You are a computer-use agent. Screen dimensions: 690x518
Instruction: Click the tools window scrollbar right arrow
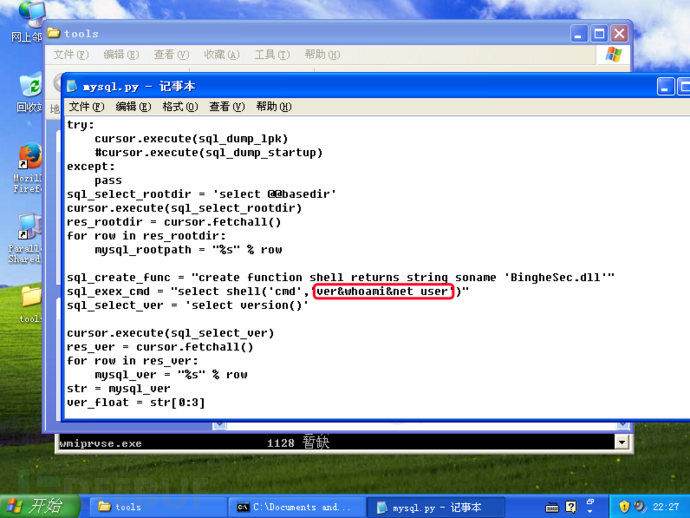tap(623, 425)
